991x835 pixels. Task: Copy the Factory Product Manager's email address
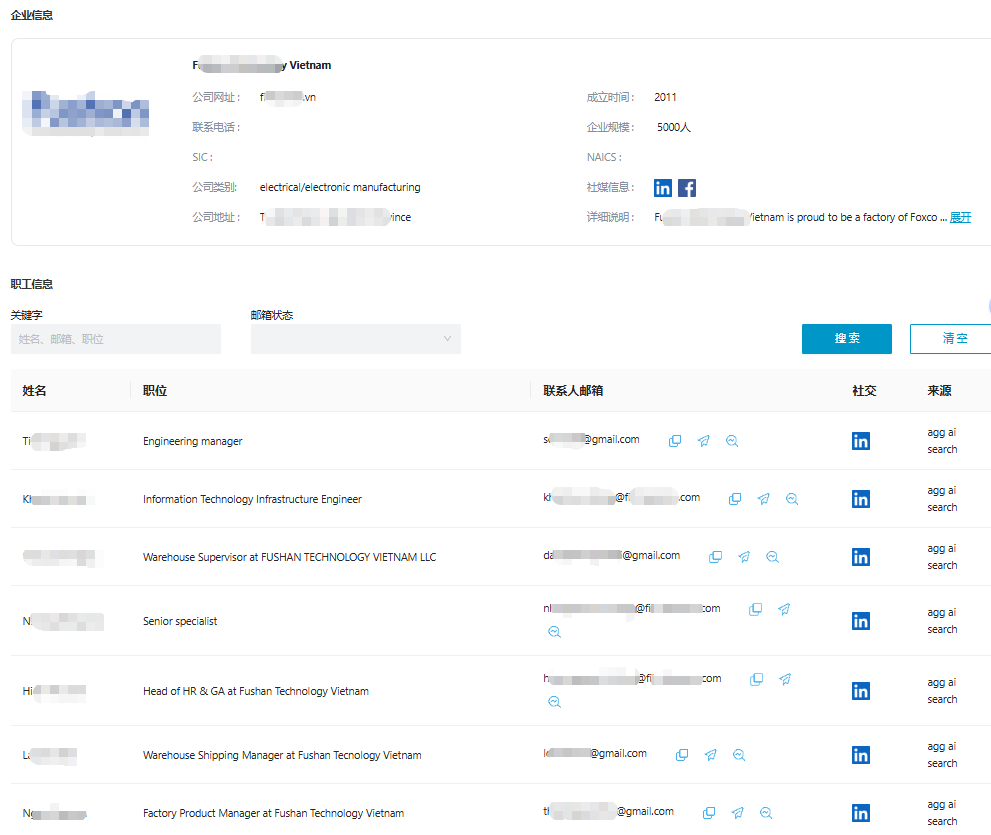tap(709, 813)
